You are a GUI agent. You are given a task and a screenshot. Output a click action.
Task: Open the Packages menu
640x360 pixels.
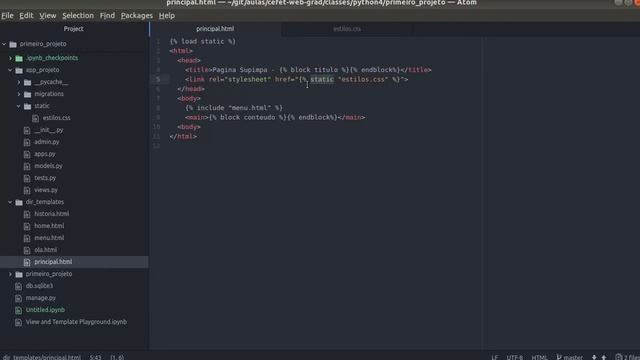point(137,16)
